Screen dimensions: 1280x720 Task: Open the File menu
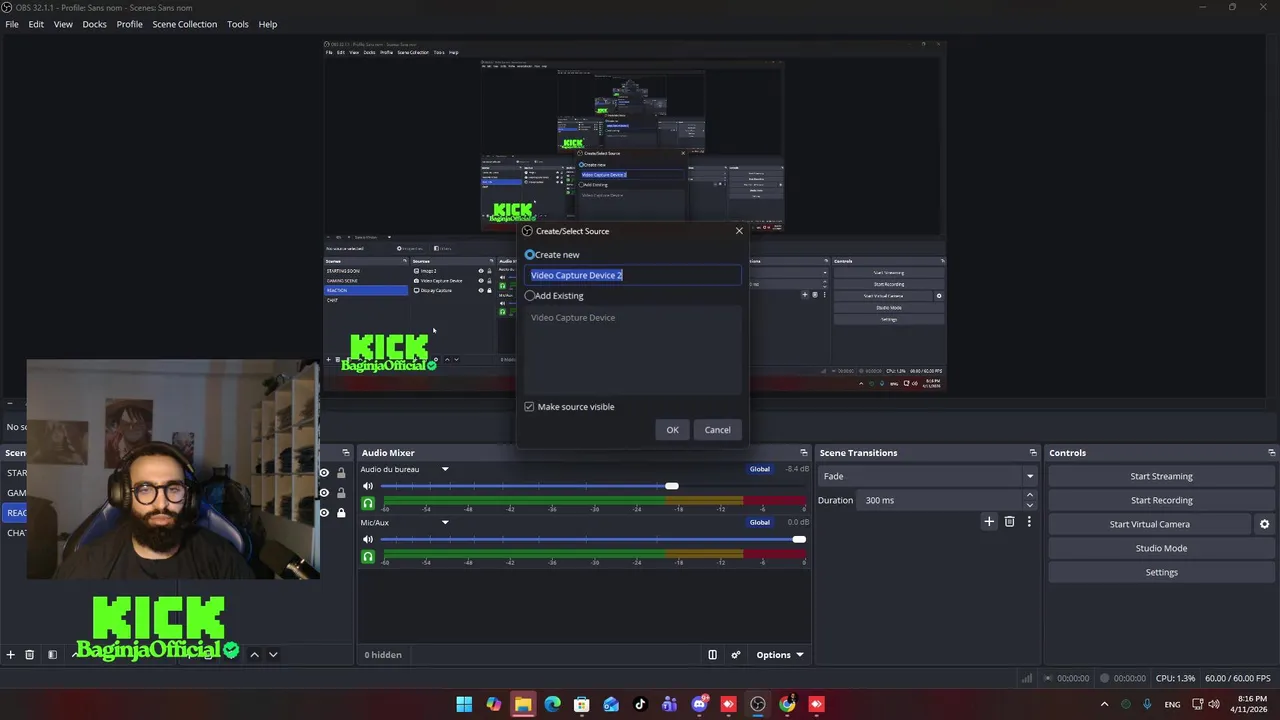click(x=12, y=24)
